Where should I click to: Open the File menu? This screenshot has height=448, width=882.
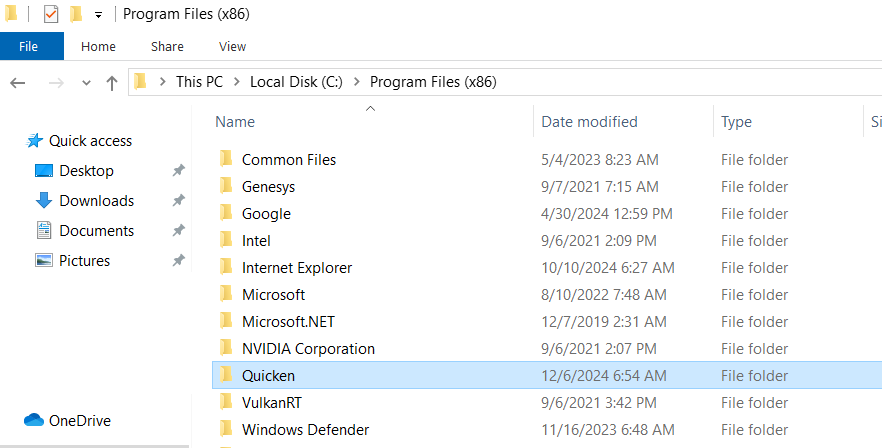click(x=29, y=46)
